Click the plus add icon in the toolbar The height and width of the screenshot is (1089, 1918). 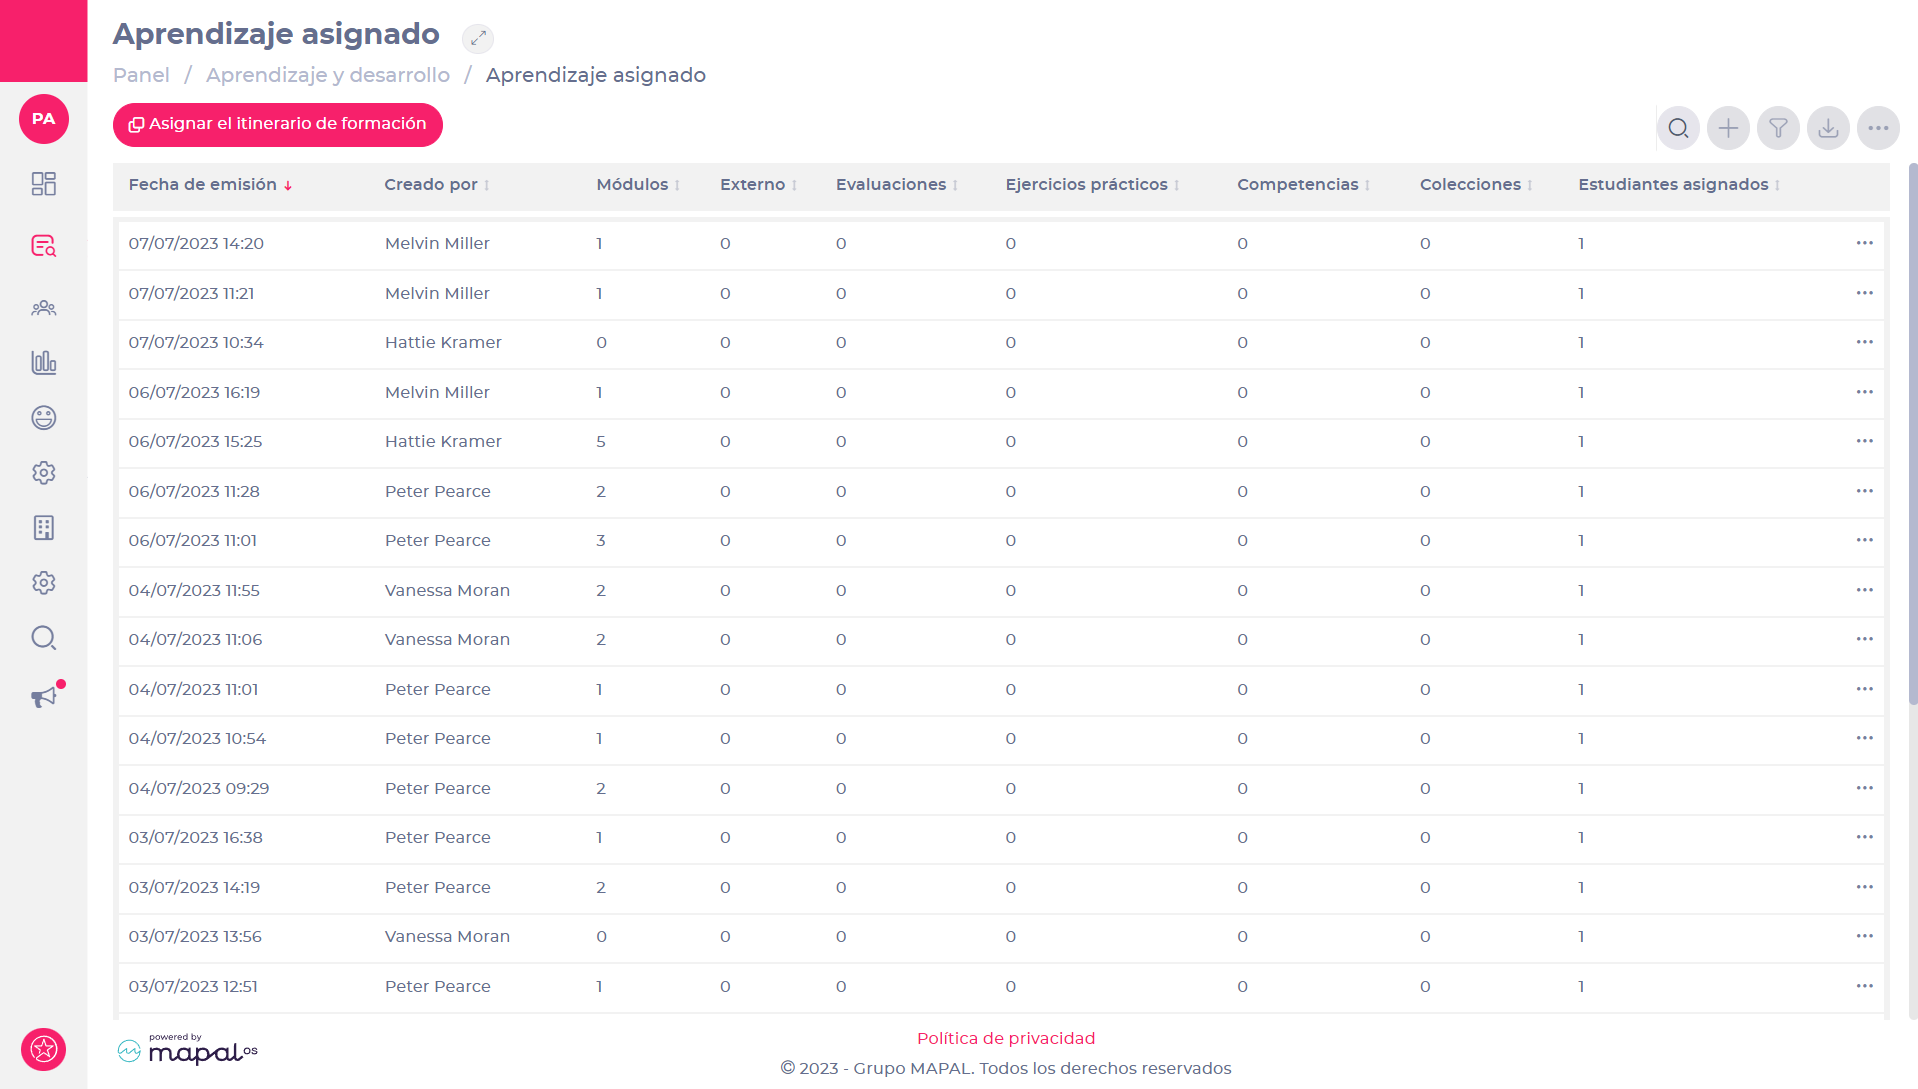[1728, 128]
